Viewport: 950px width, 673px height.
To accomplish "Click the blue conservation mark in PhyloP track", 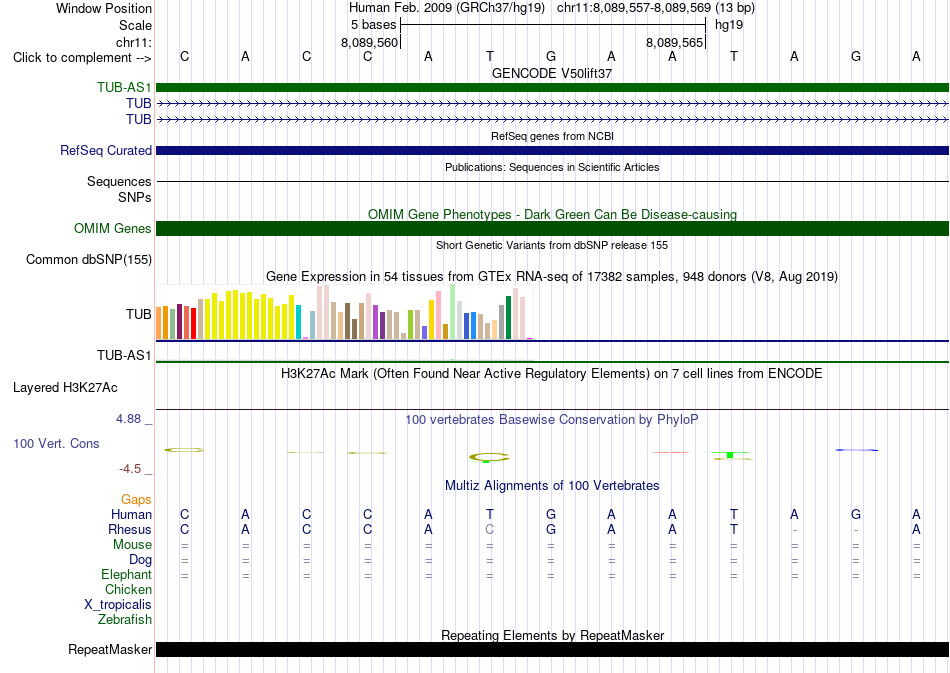I will 857,450.
